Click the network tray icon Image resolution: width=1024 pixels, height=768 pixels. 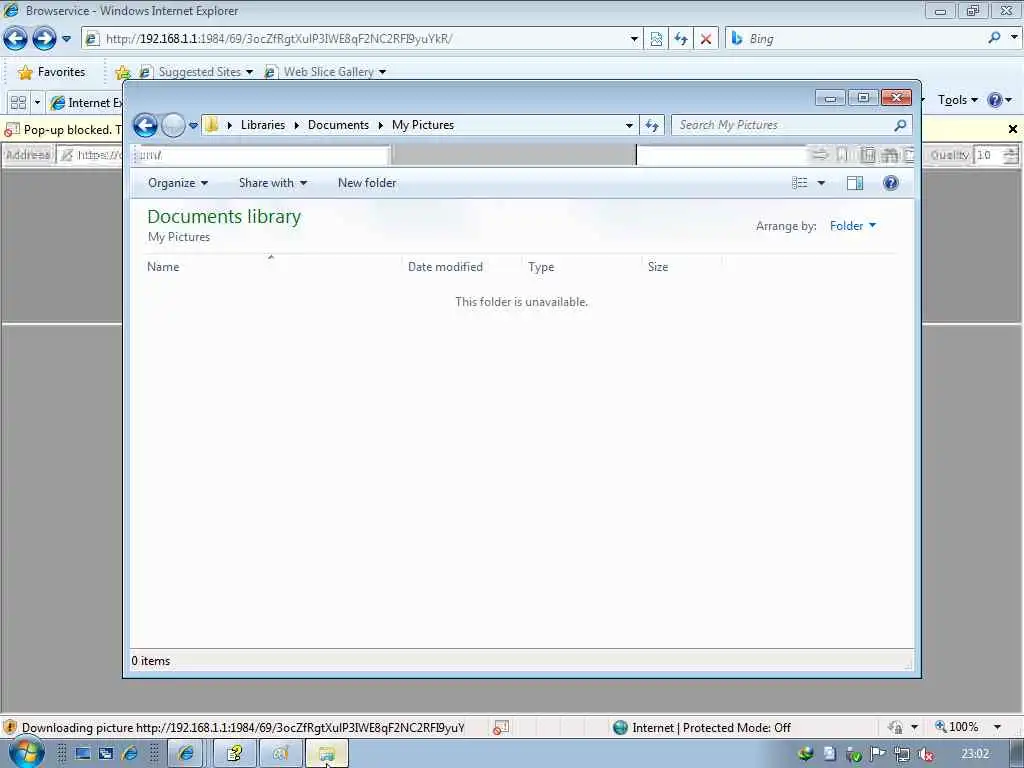[902, 754]
